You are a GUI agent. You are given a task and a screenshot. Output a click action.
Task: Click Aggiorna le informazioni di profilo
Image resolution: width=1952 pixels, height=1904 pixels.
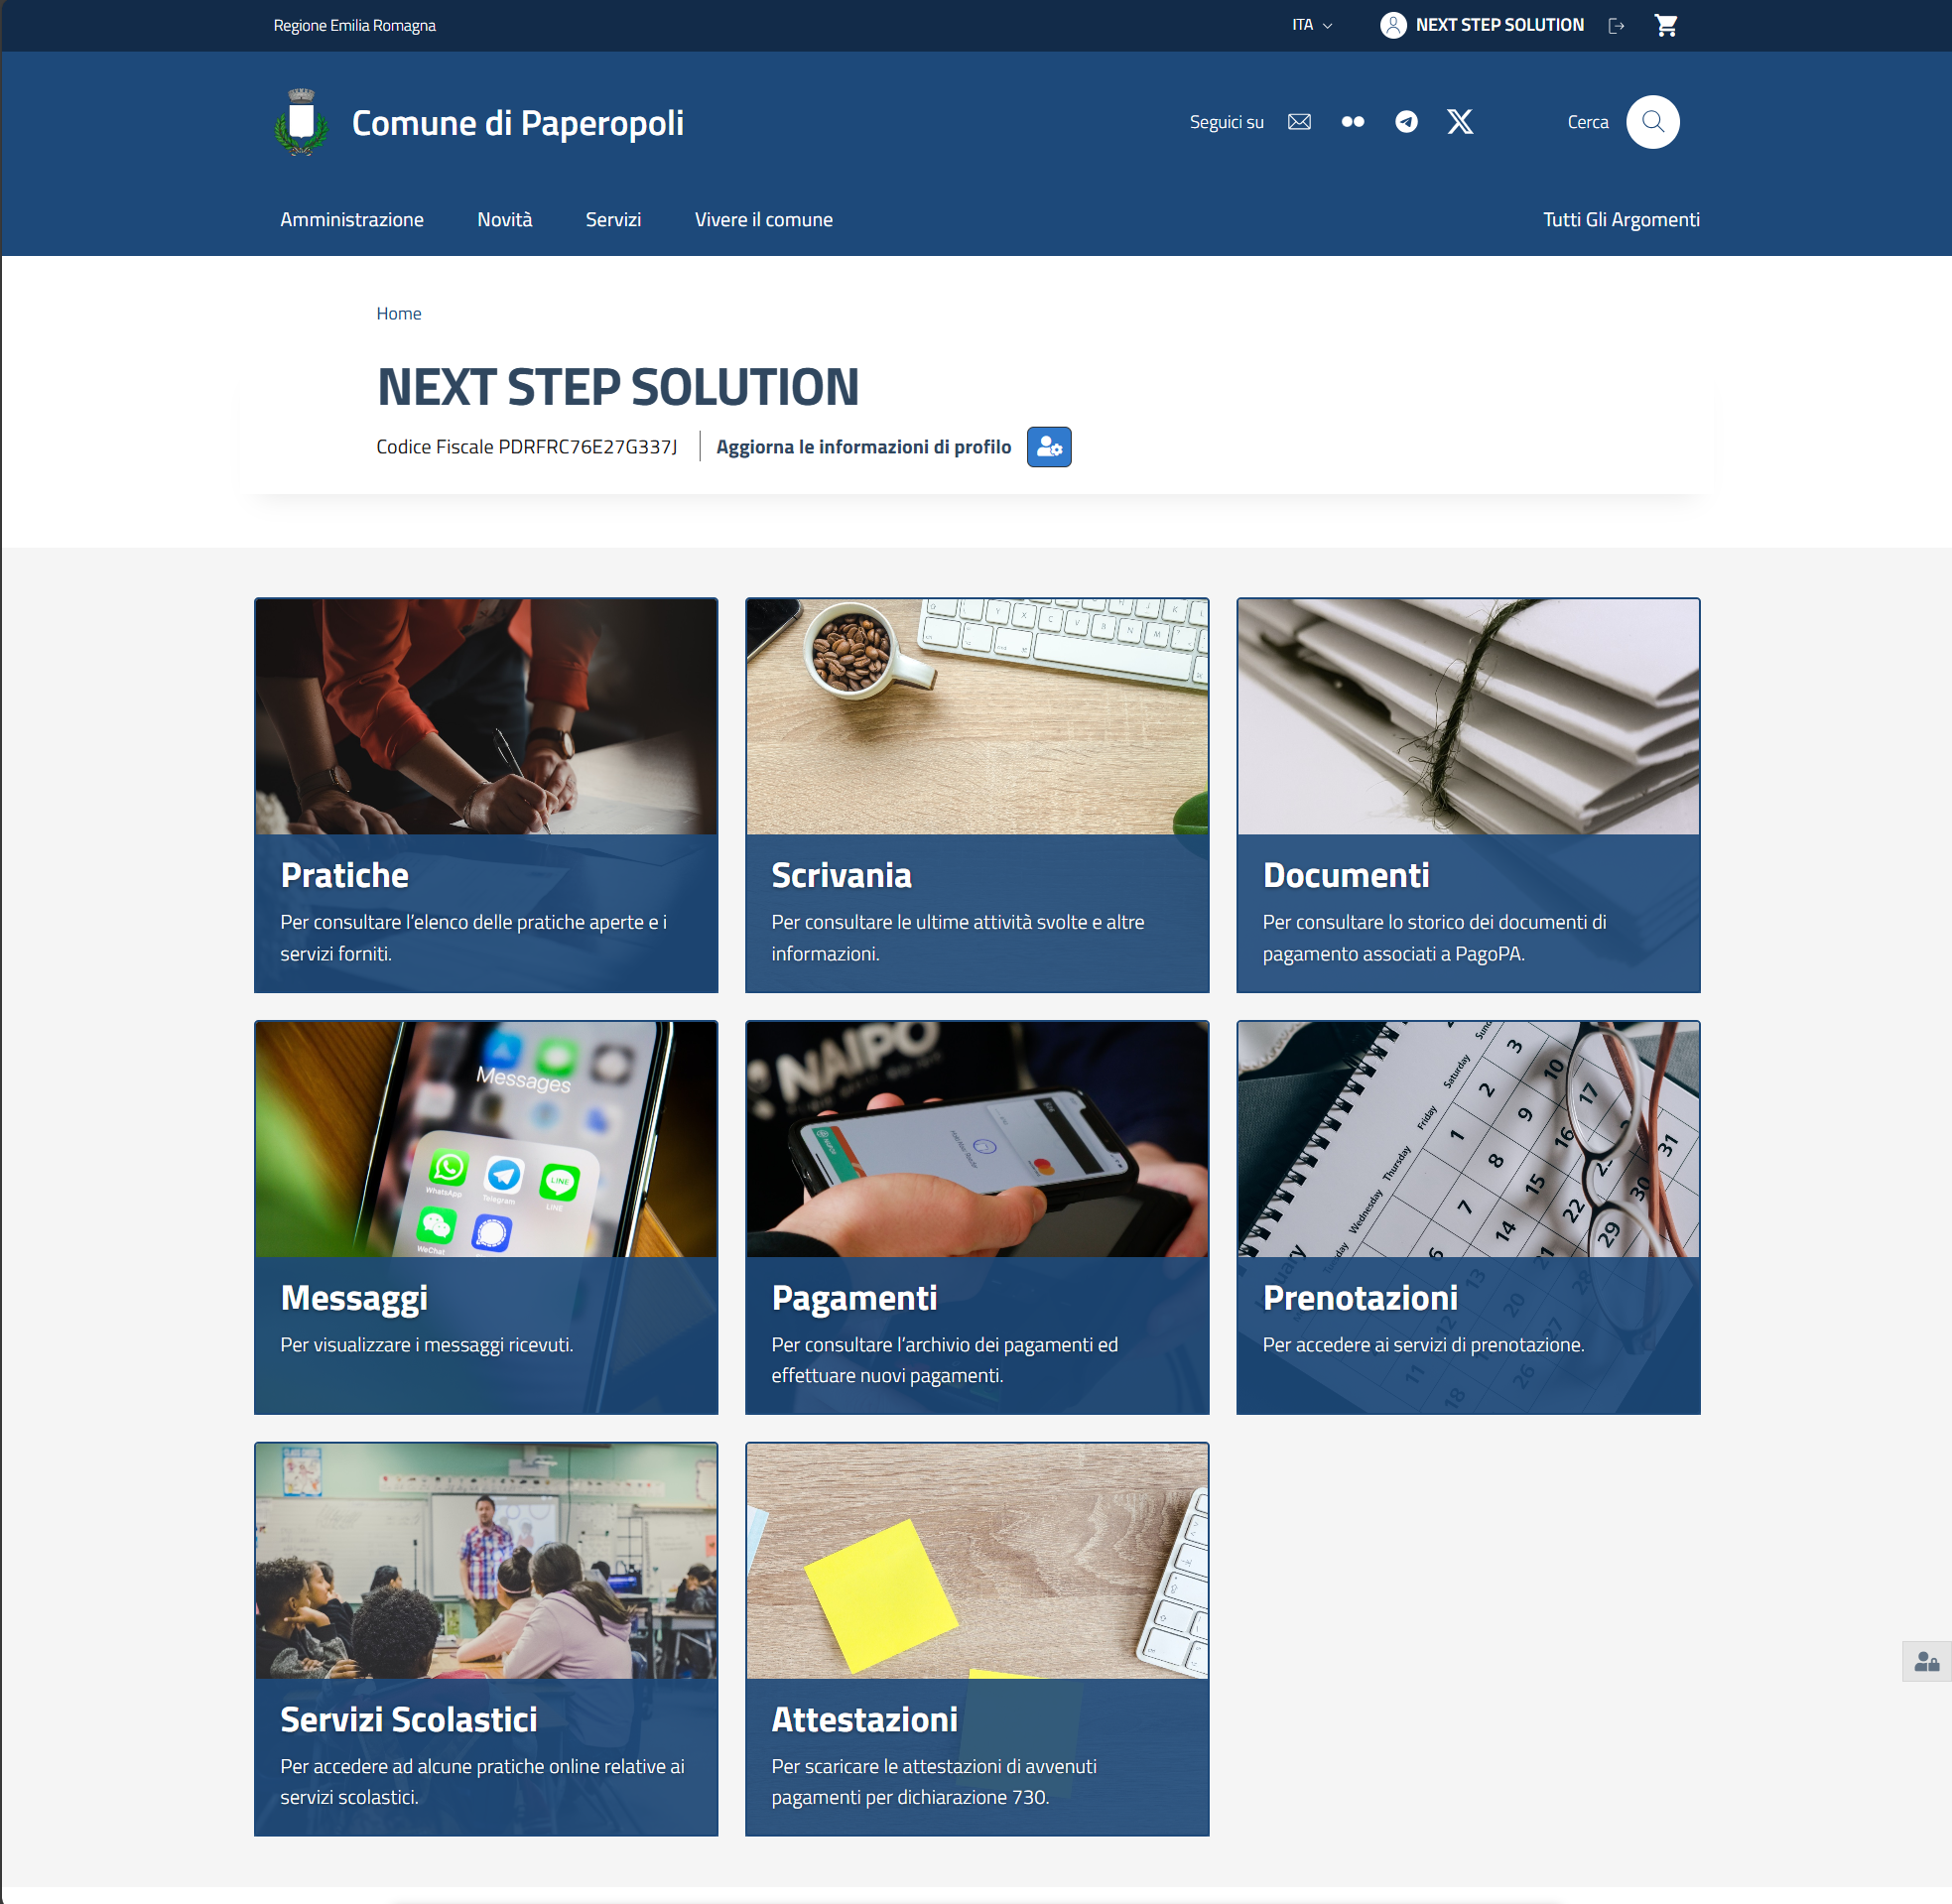coord(863,447)
